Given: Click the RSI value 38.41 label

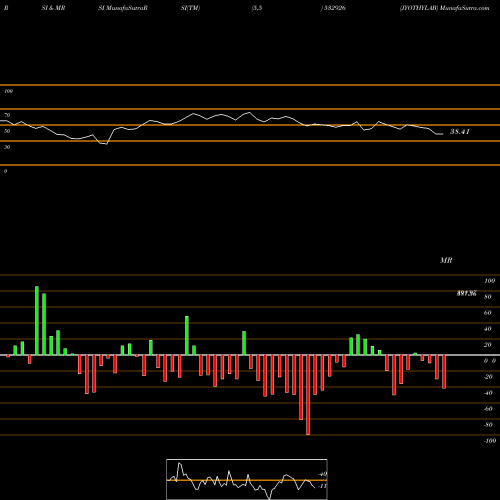Looking at the screenshot, I should [x=460, y=132].
